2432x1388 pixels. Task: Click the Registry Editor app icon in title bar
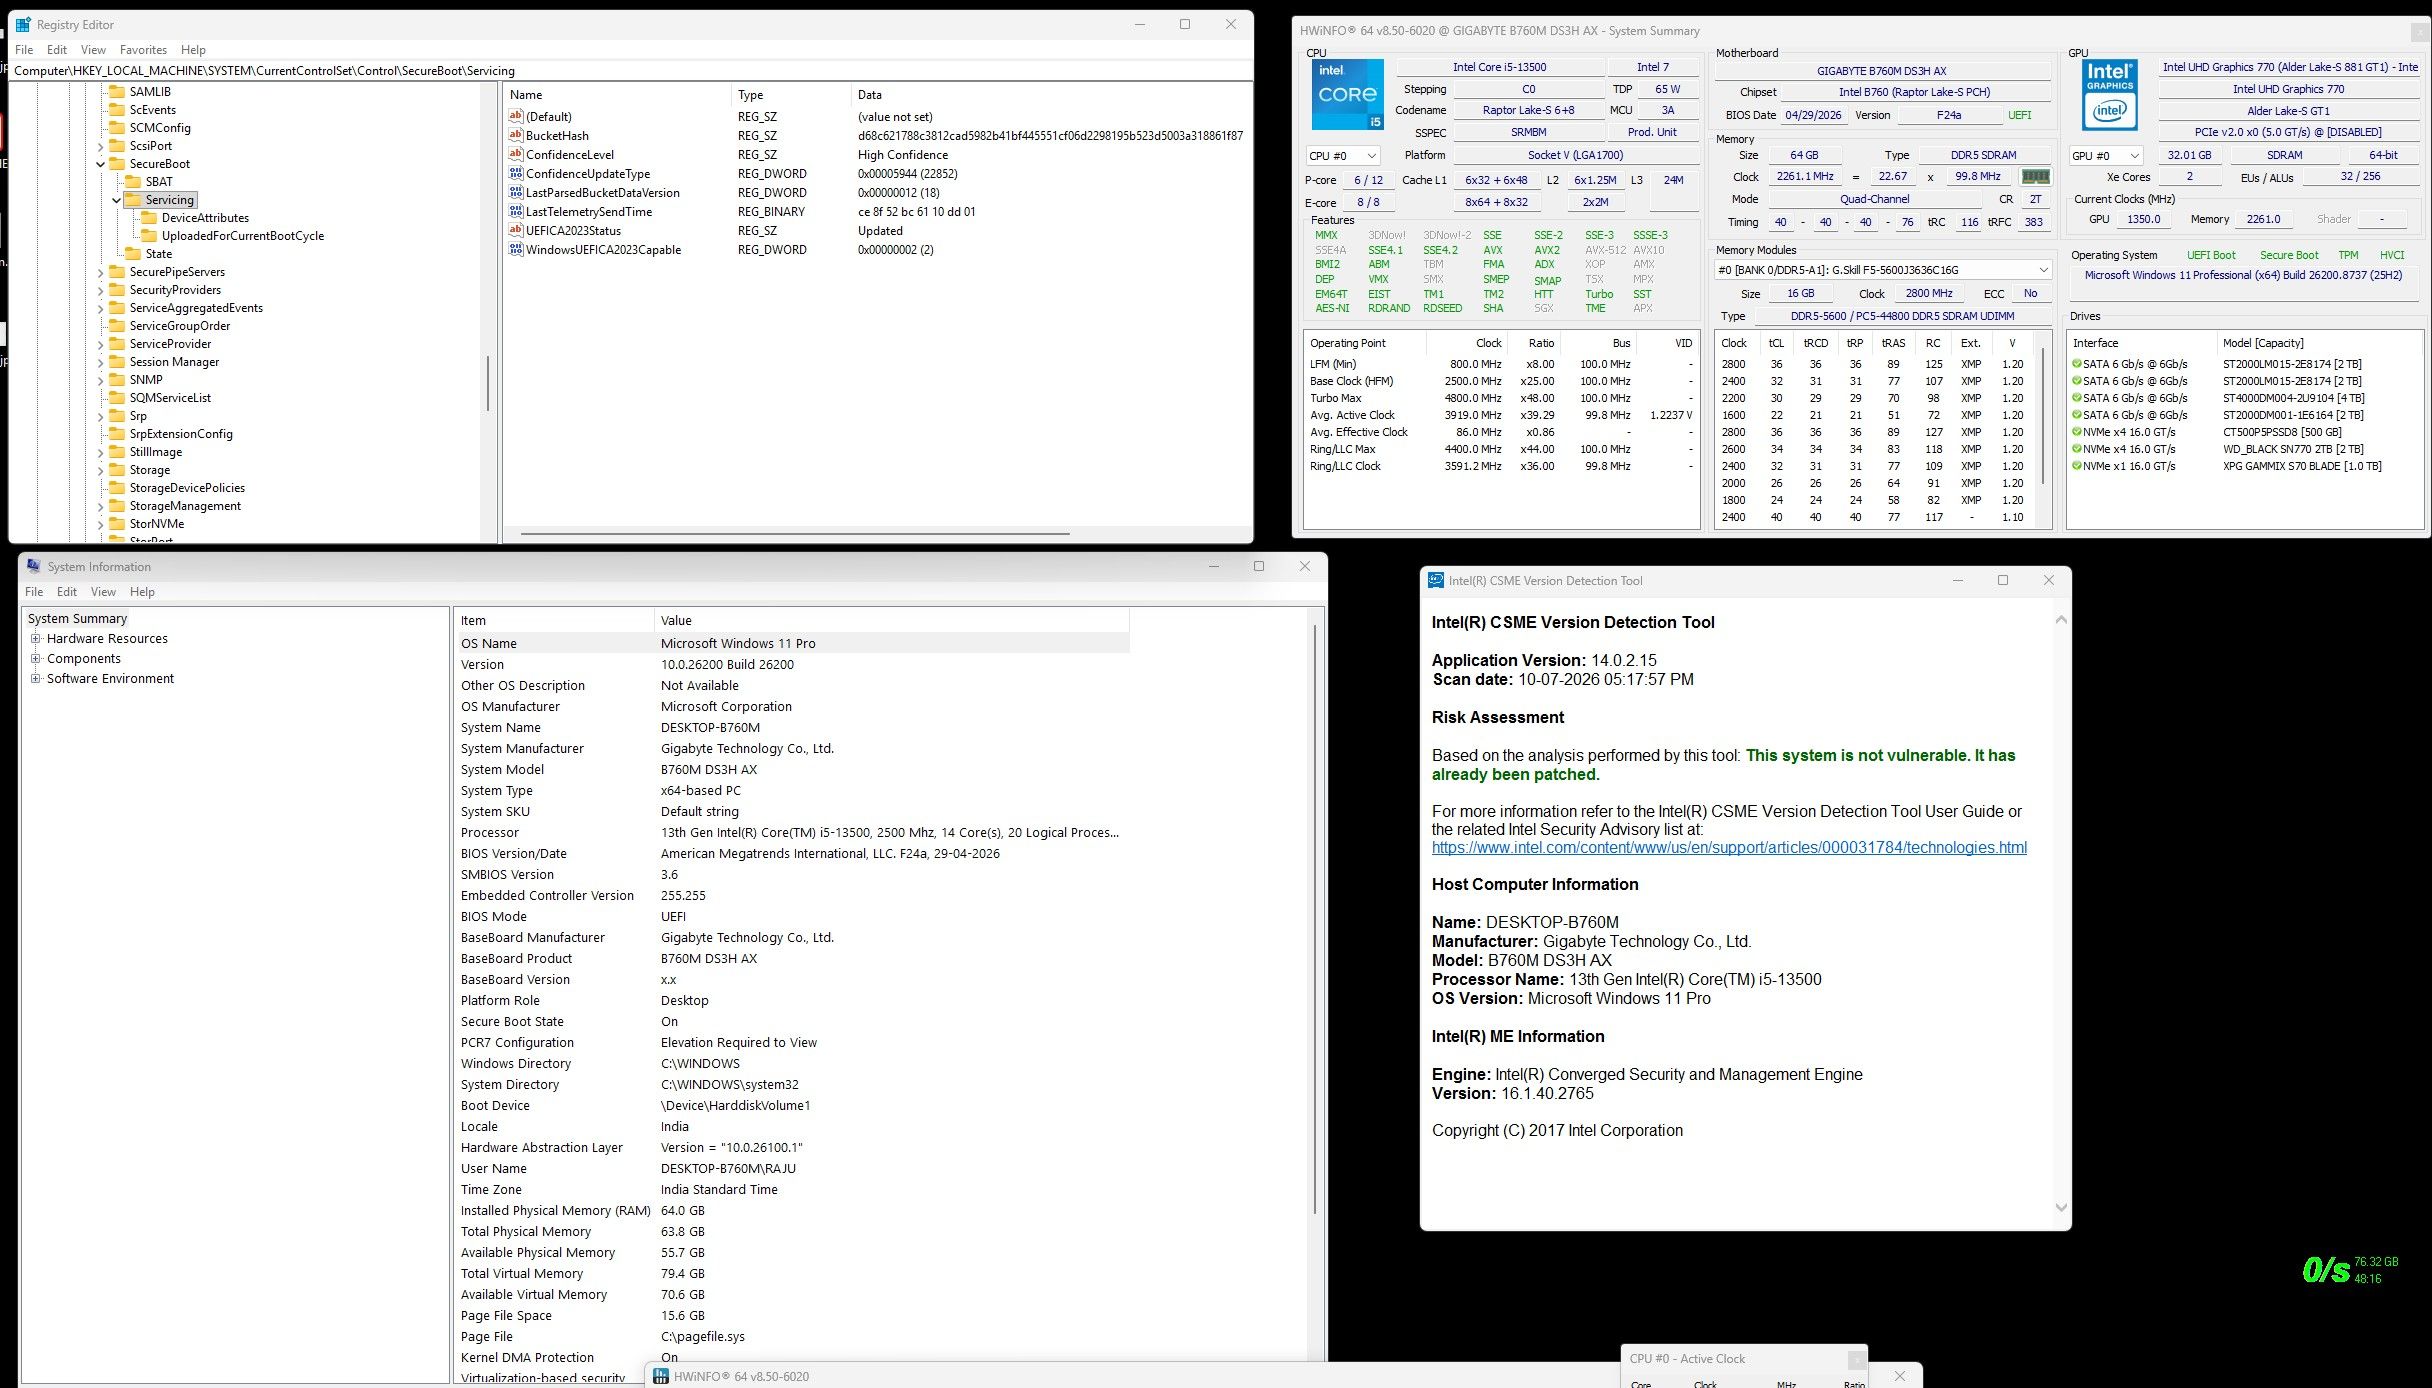23,25
